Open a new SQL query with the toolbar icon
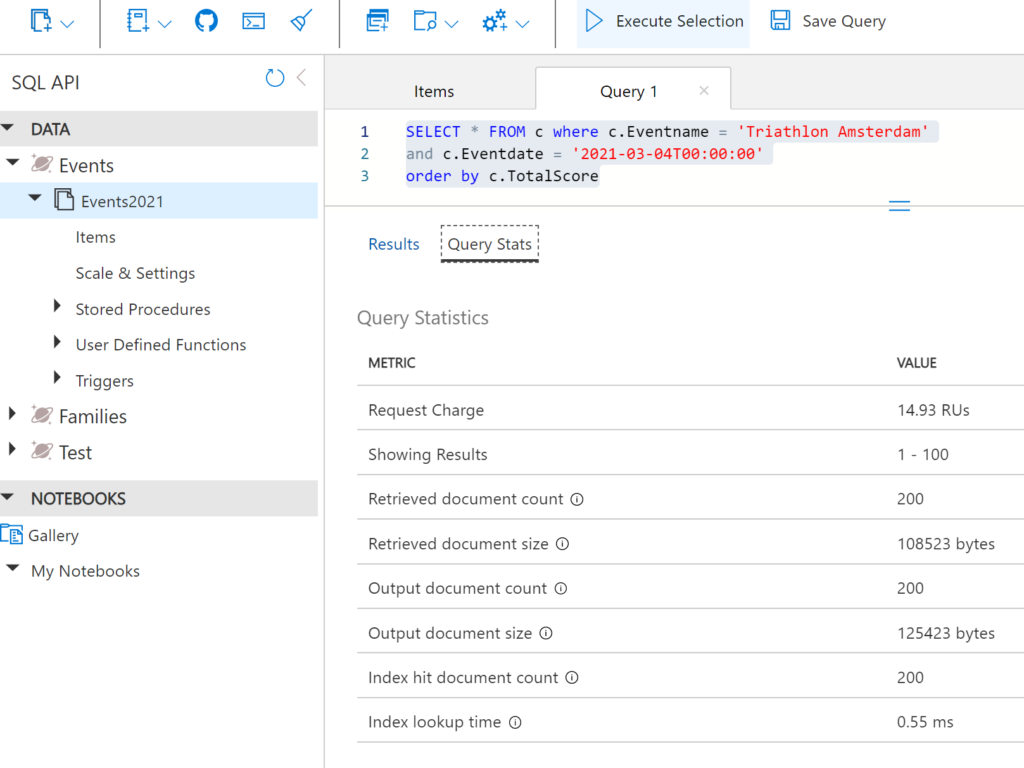The image size is (1024, 768). [x=40, y=21]
